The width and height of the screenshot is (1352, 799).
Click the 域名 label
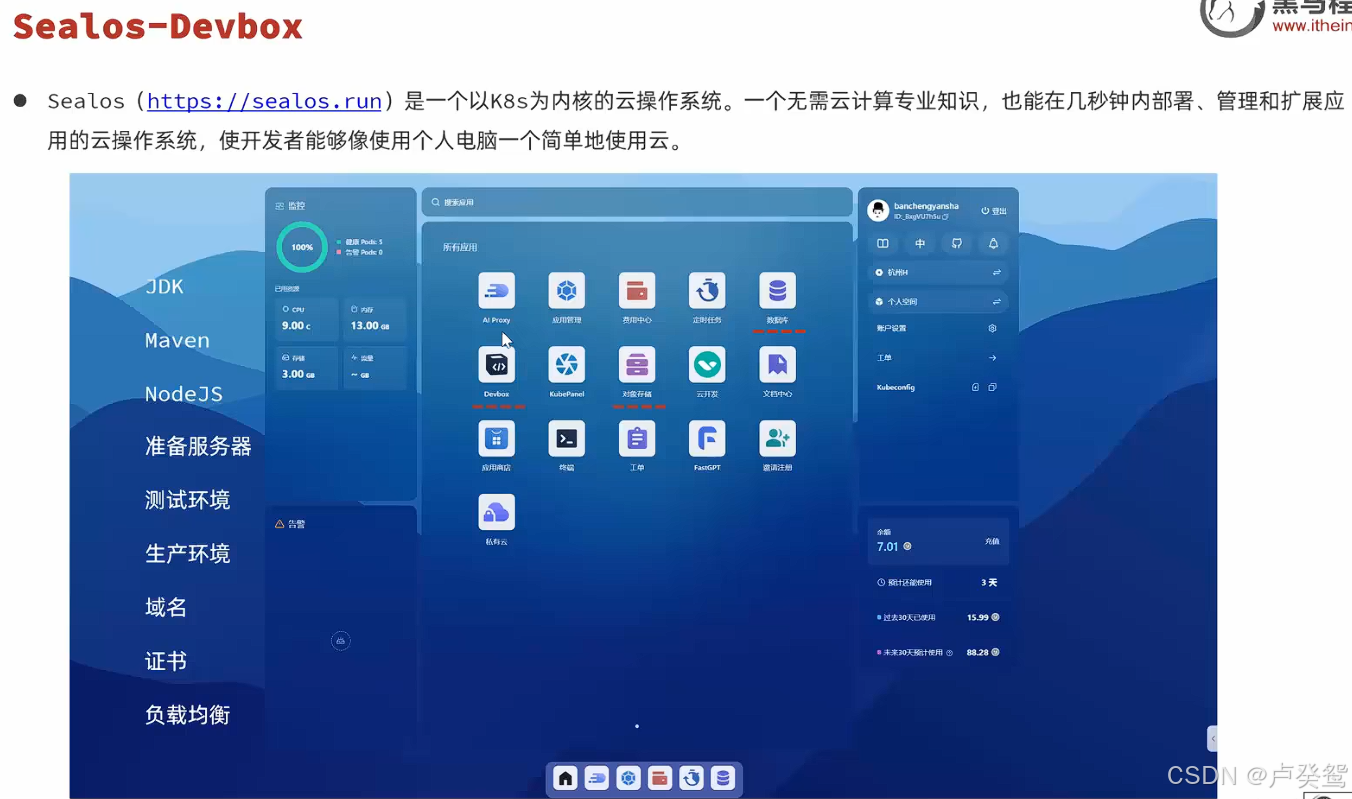point(166,607)
